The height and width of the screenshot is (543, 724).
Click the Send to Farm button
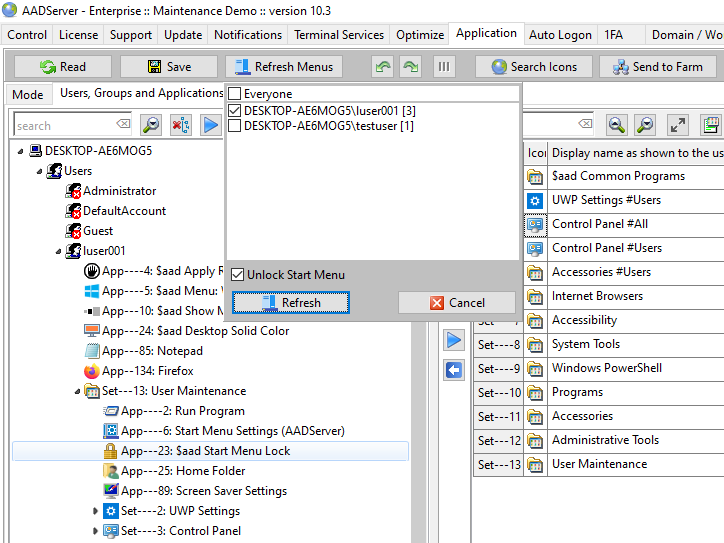[x=657, y=67]
